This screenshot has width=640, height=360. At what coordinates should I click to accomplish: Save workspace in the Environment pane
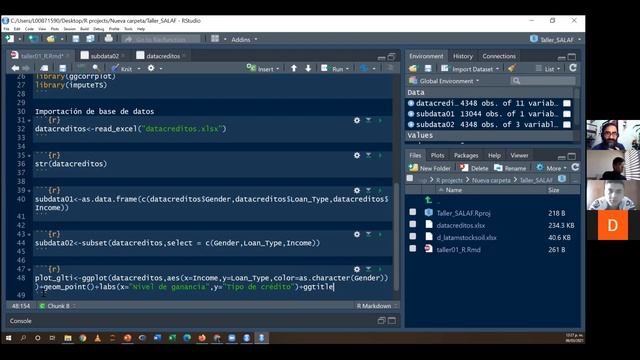428,69
